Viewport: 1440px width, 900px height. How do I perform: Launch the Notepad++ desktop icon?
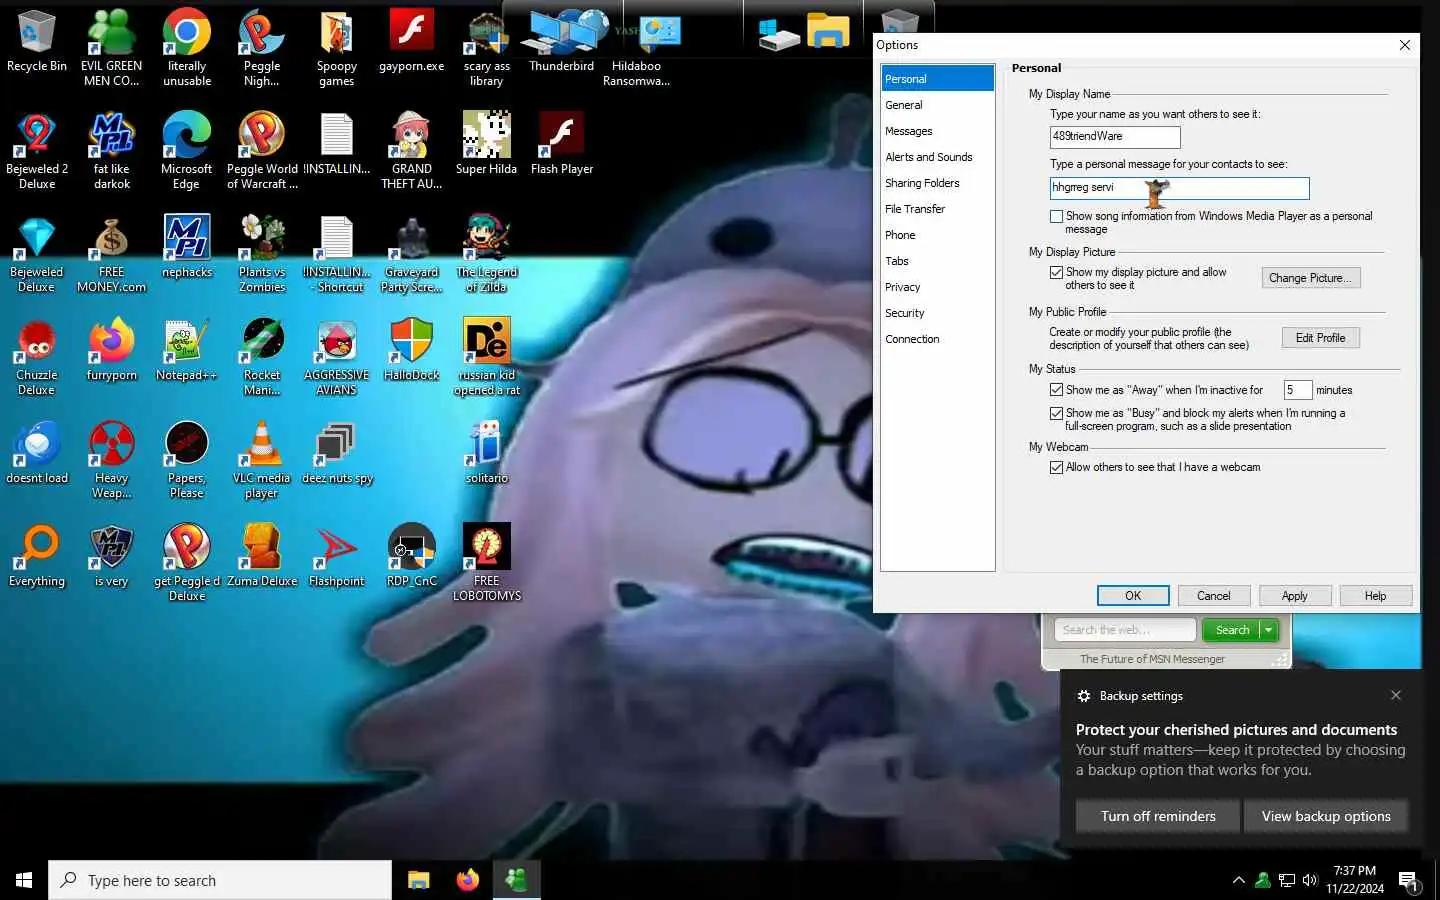point(187,350)
